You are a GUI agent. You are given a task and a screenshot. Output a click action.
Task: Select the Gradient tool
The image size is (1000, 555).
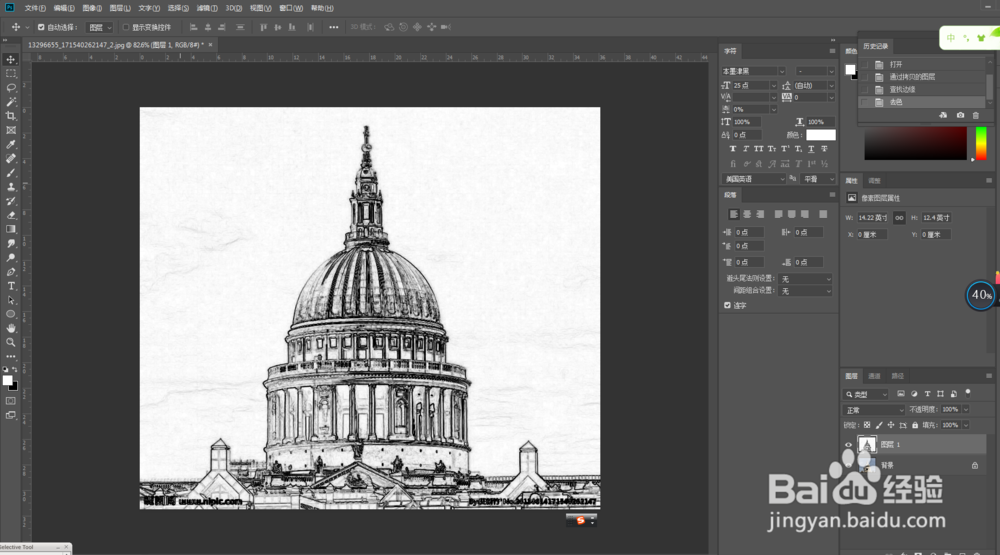[x=11, y=229]
